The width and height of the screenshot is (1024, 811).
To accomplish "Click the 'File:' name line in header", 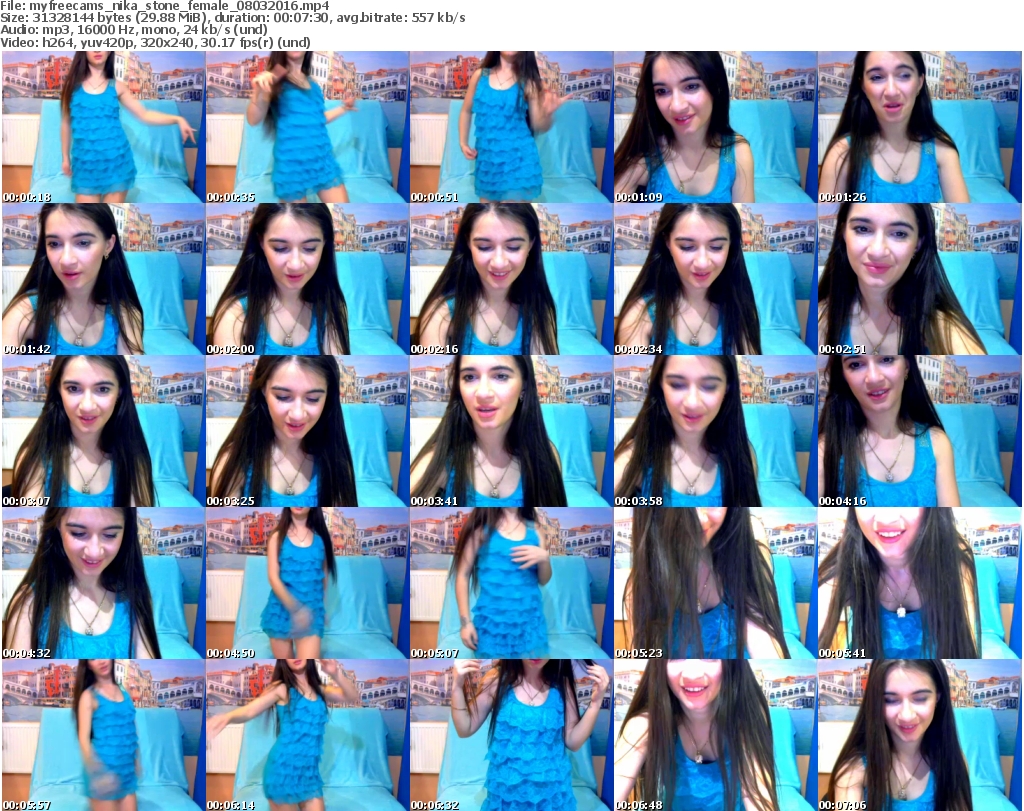I will [x=165, y=6].
